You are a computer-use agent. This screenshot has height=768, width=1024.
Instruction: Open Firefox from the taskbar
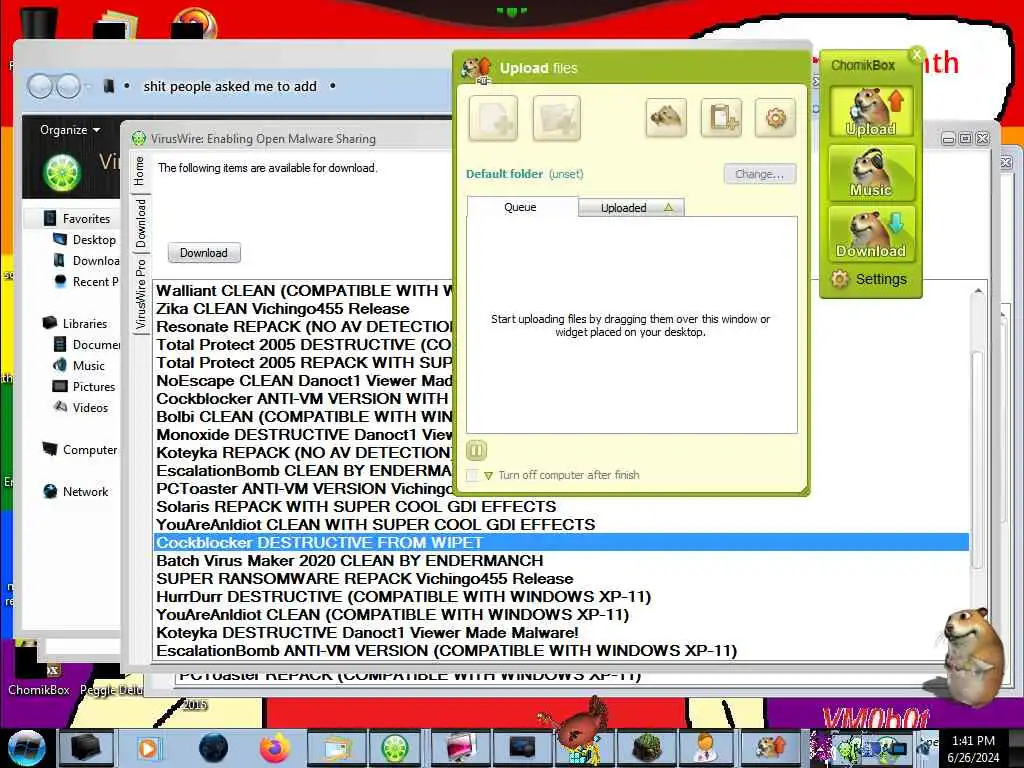[274, 748]
